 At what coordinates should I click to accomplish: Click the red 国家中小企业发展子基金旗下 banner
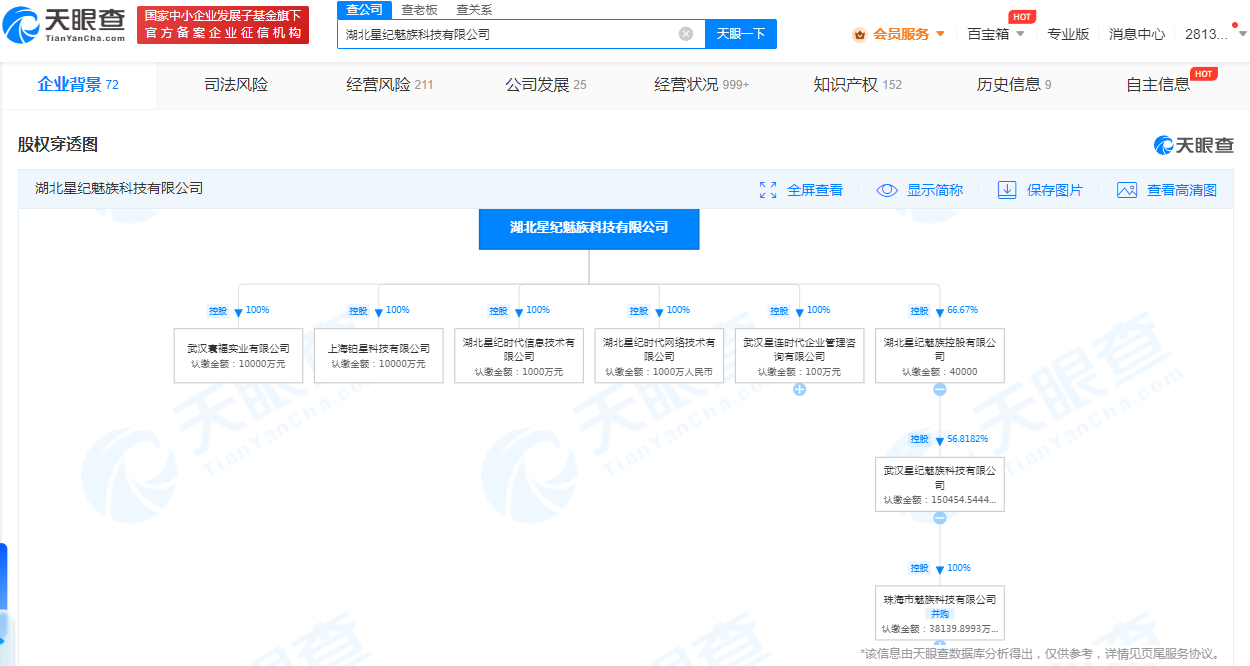[x=223, y=24]
